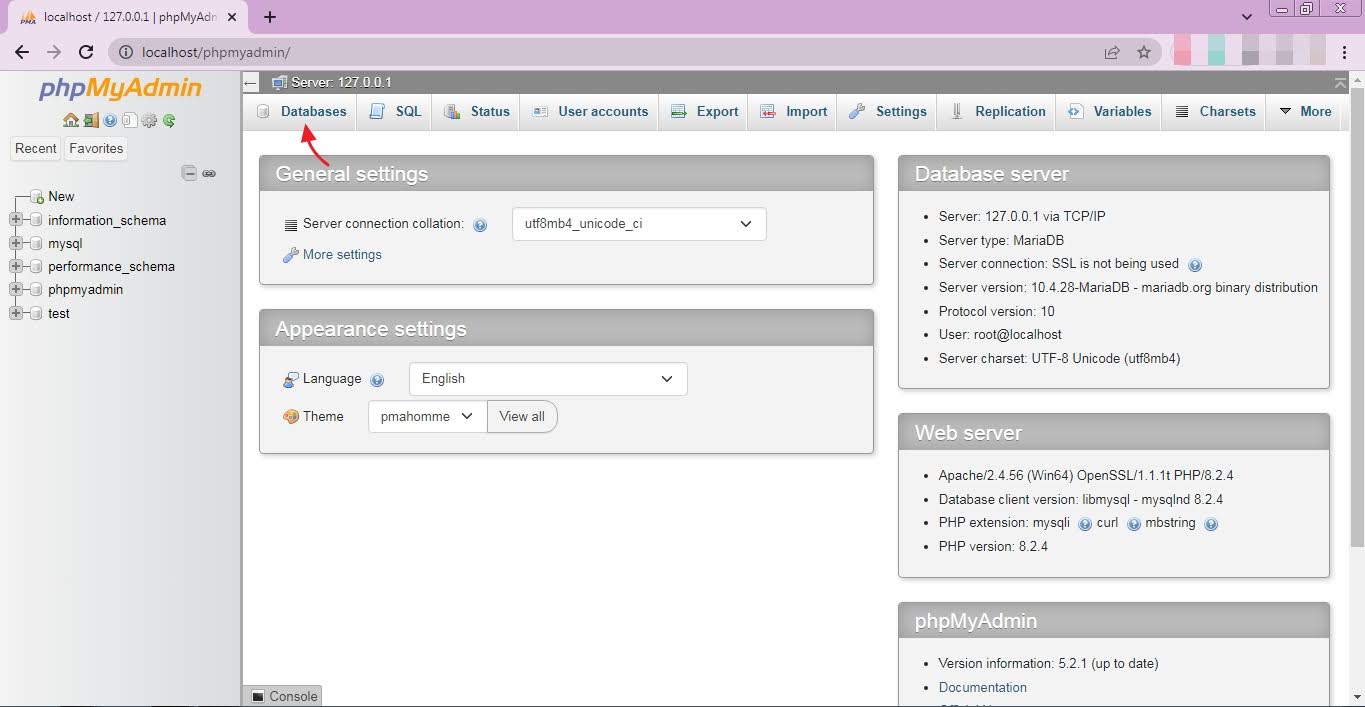1365x707 pixels.
Task: Open a new browser tab with plus button
Action: (x=270, y=17)
